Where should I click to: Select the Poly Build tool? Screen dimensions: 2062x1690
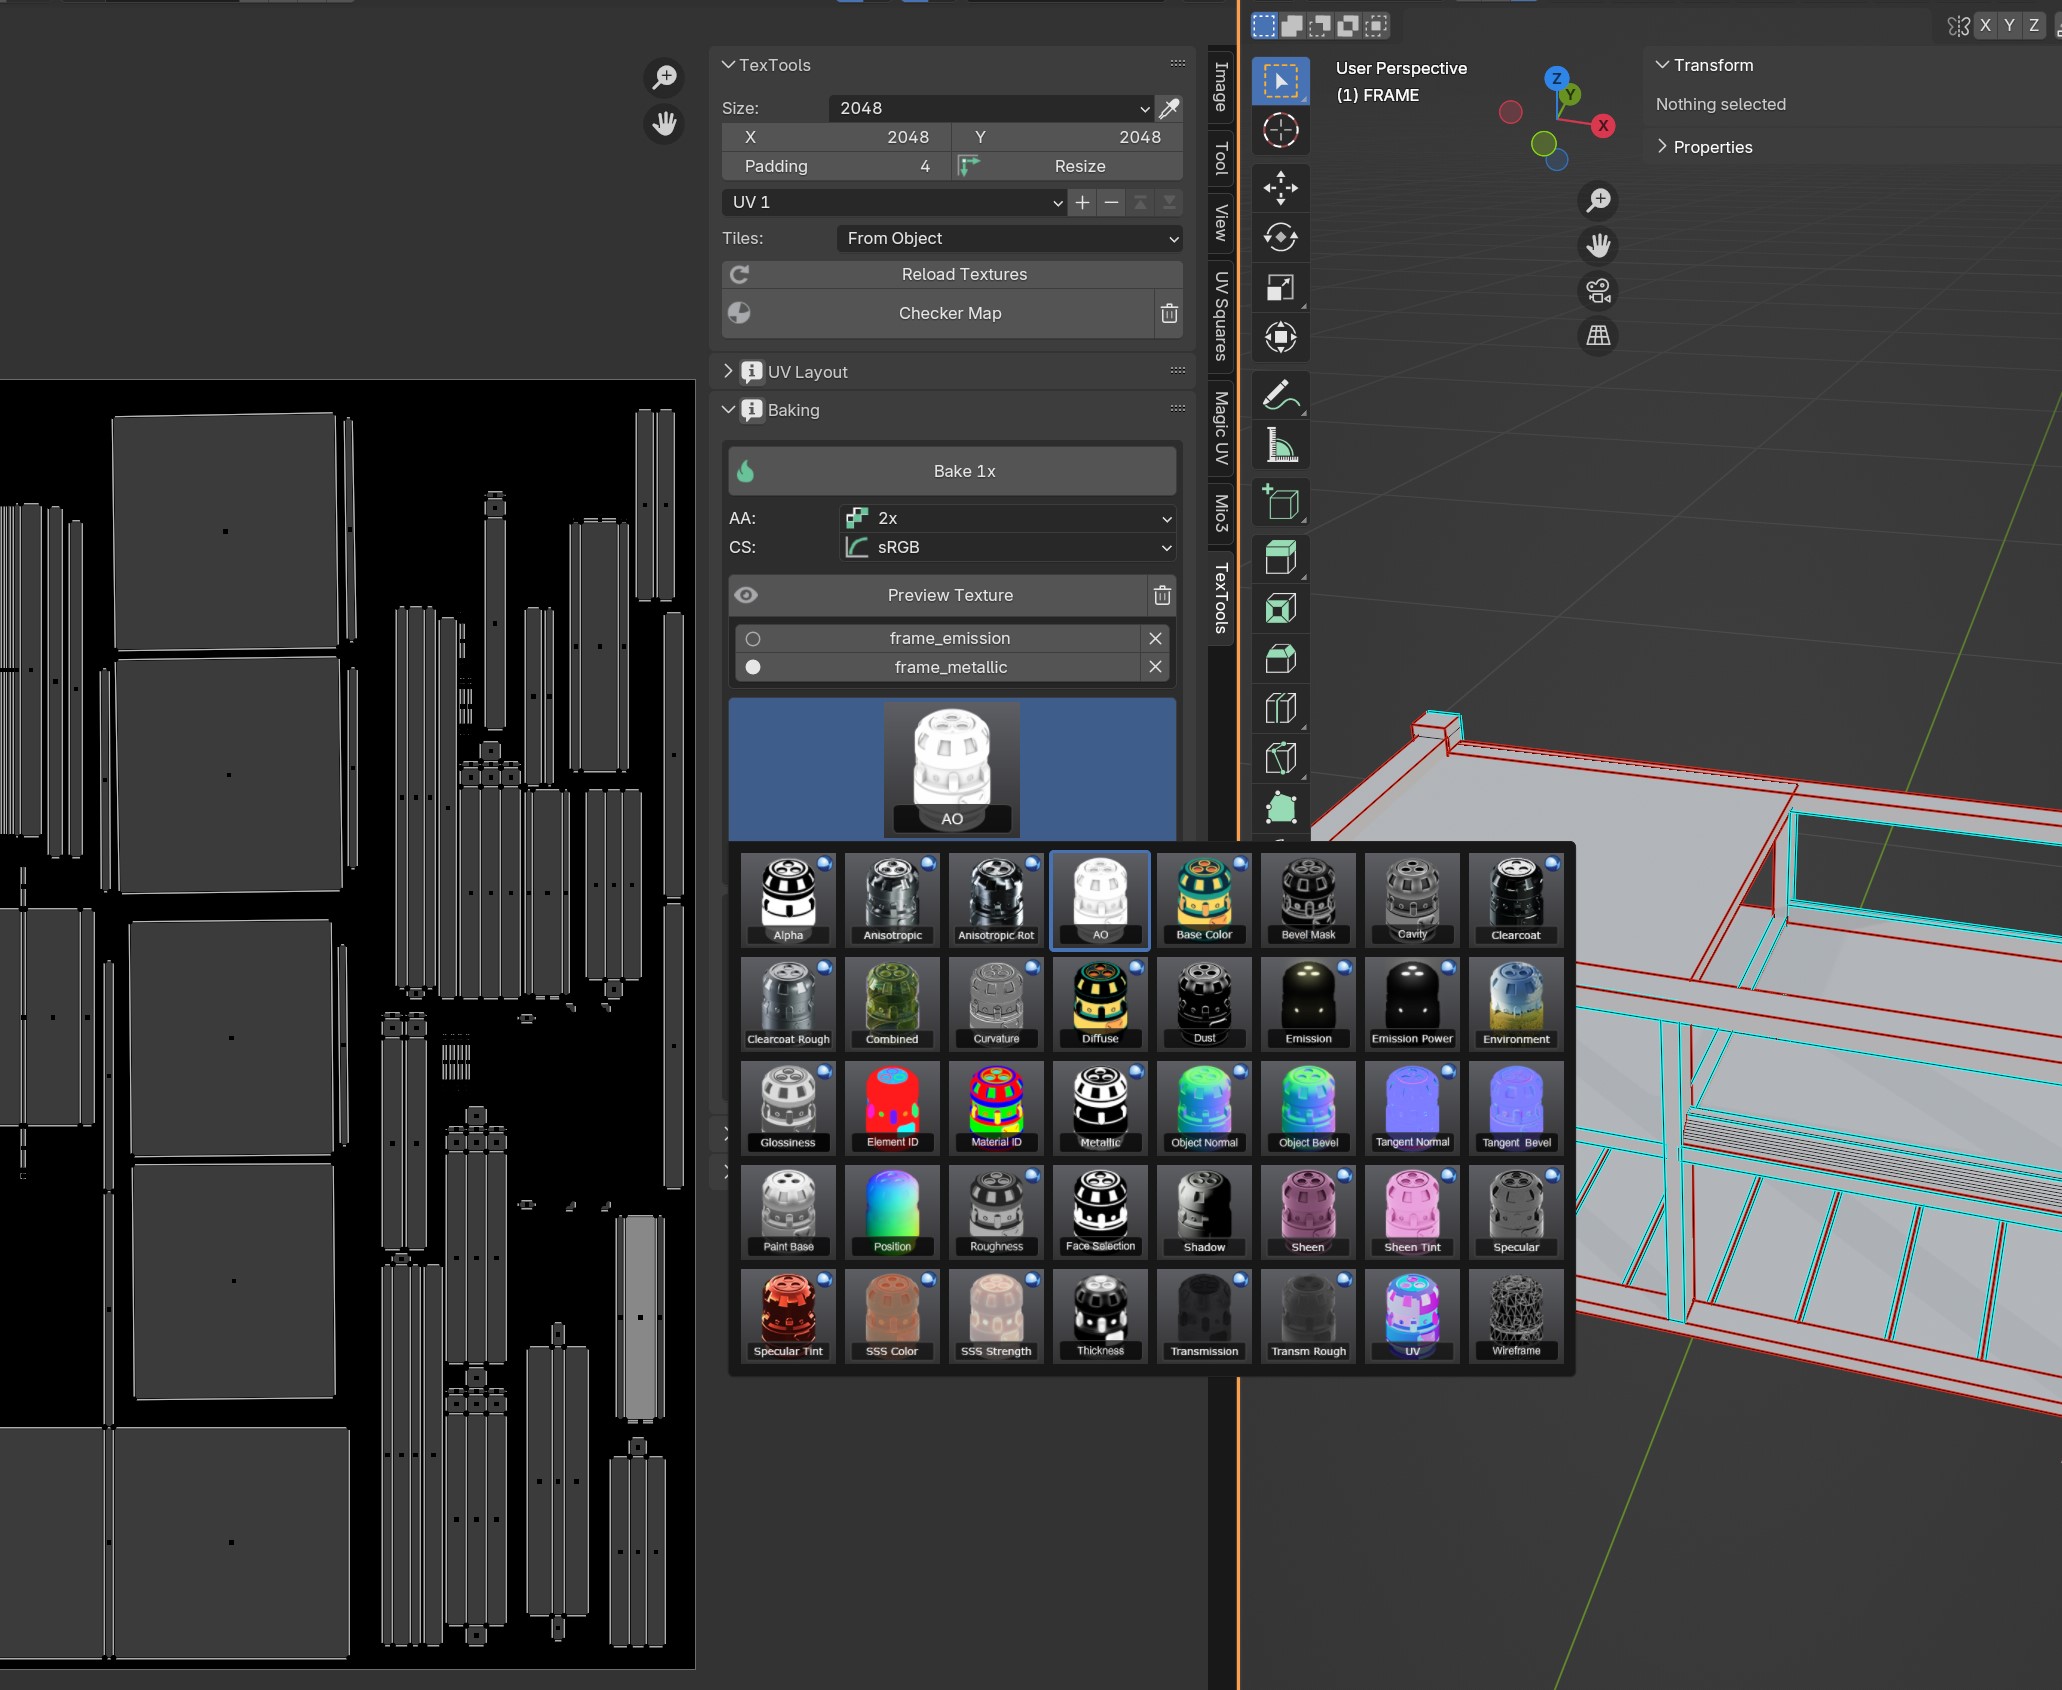pyautogui.click(x=1281, y=808)
